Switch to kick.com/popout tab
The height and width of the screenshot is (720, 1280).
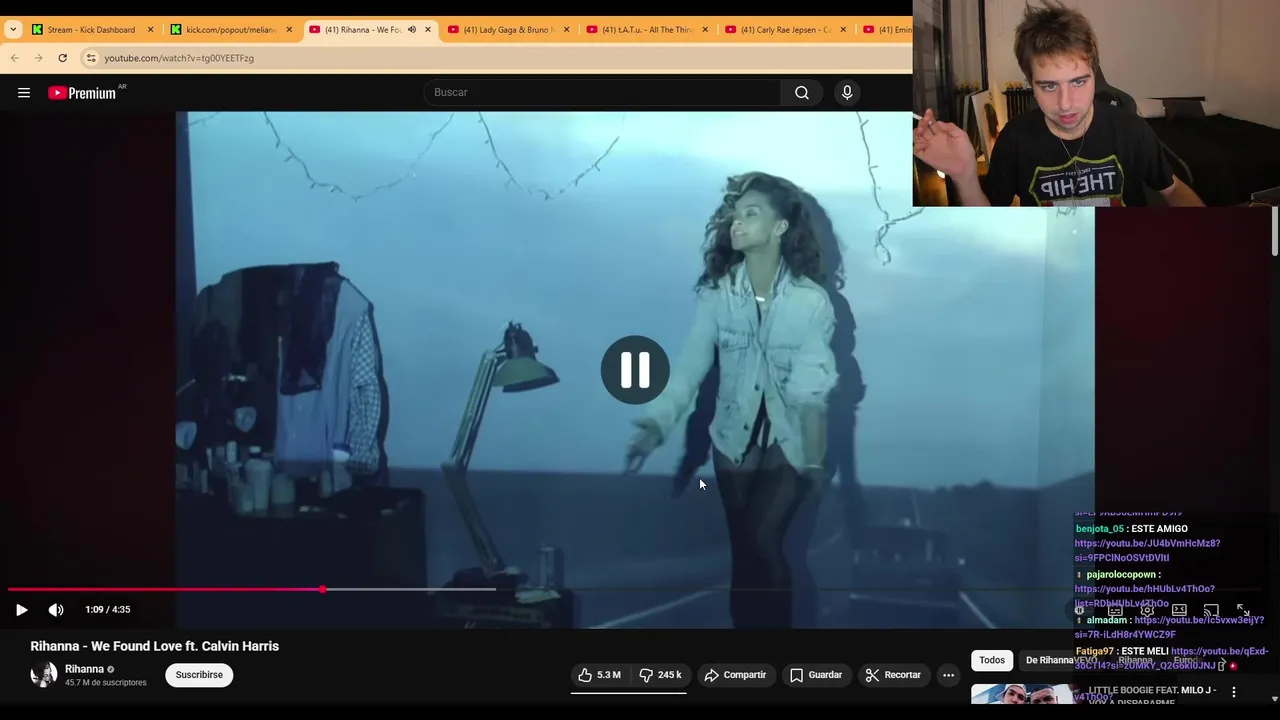point(230,30)
